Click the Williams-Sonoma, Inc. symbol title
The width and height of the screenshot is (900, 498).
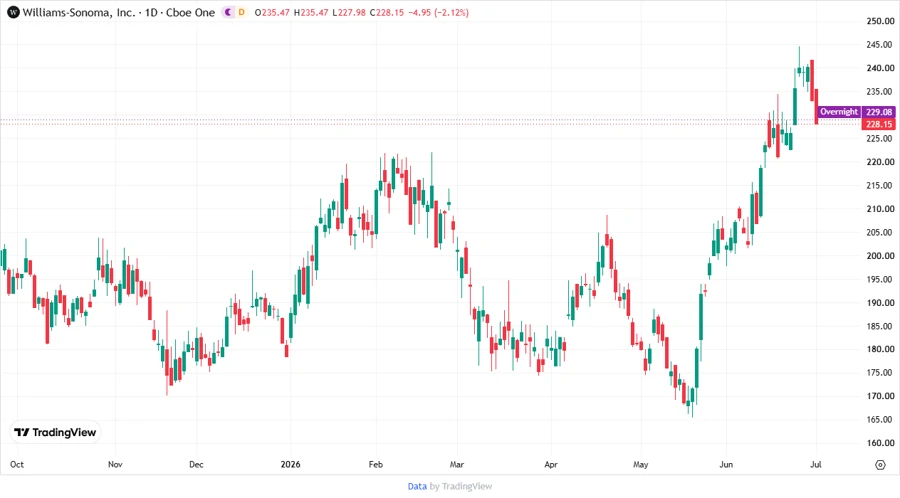coord(79,12)
